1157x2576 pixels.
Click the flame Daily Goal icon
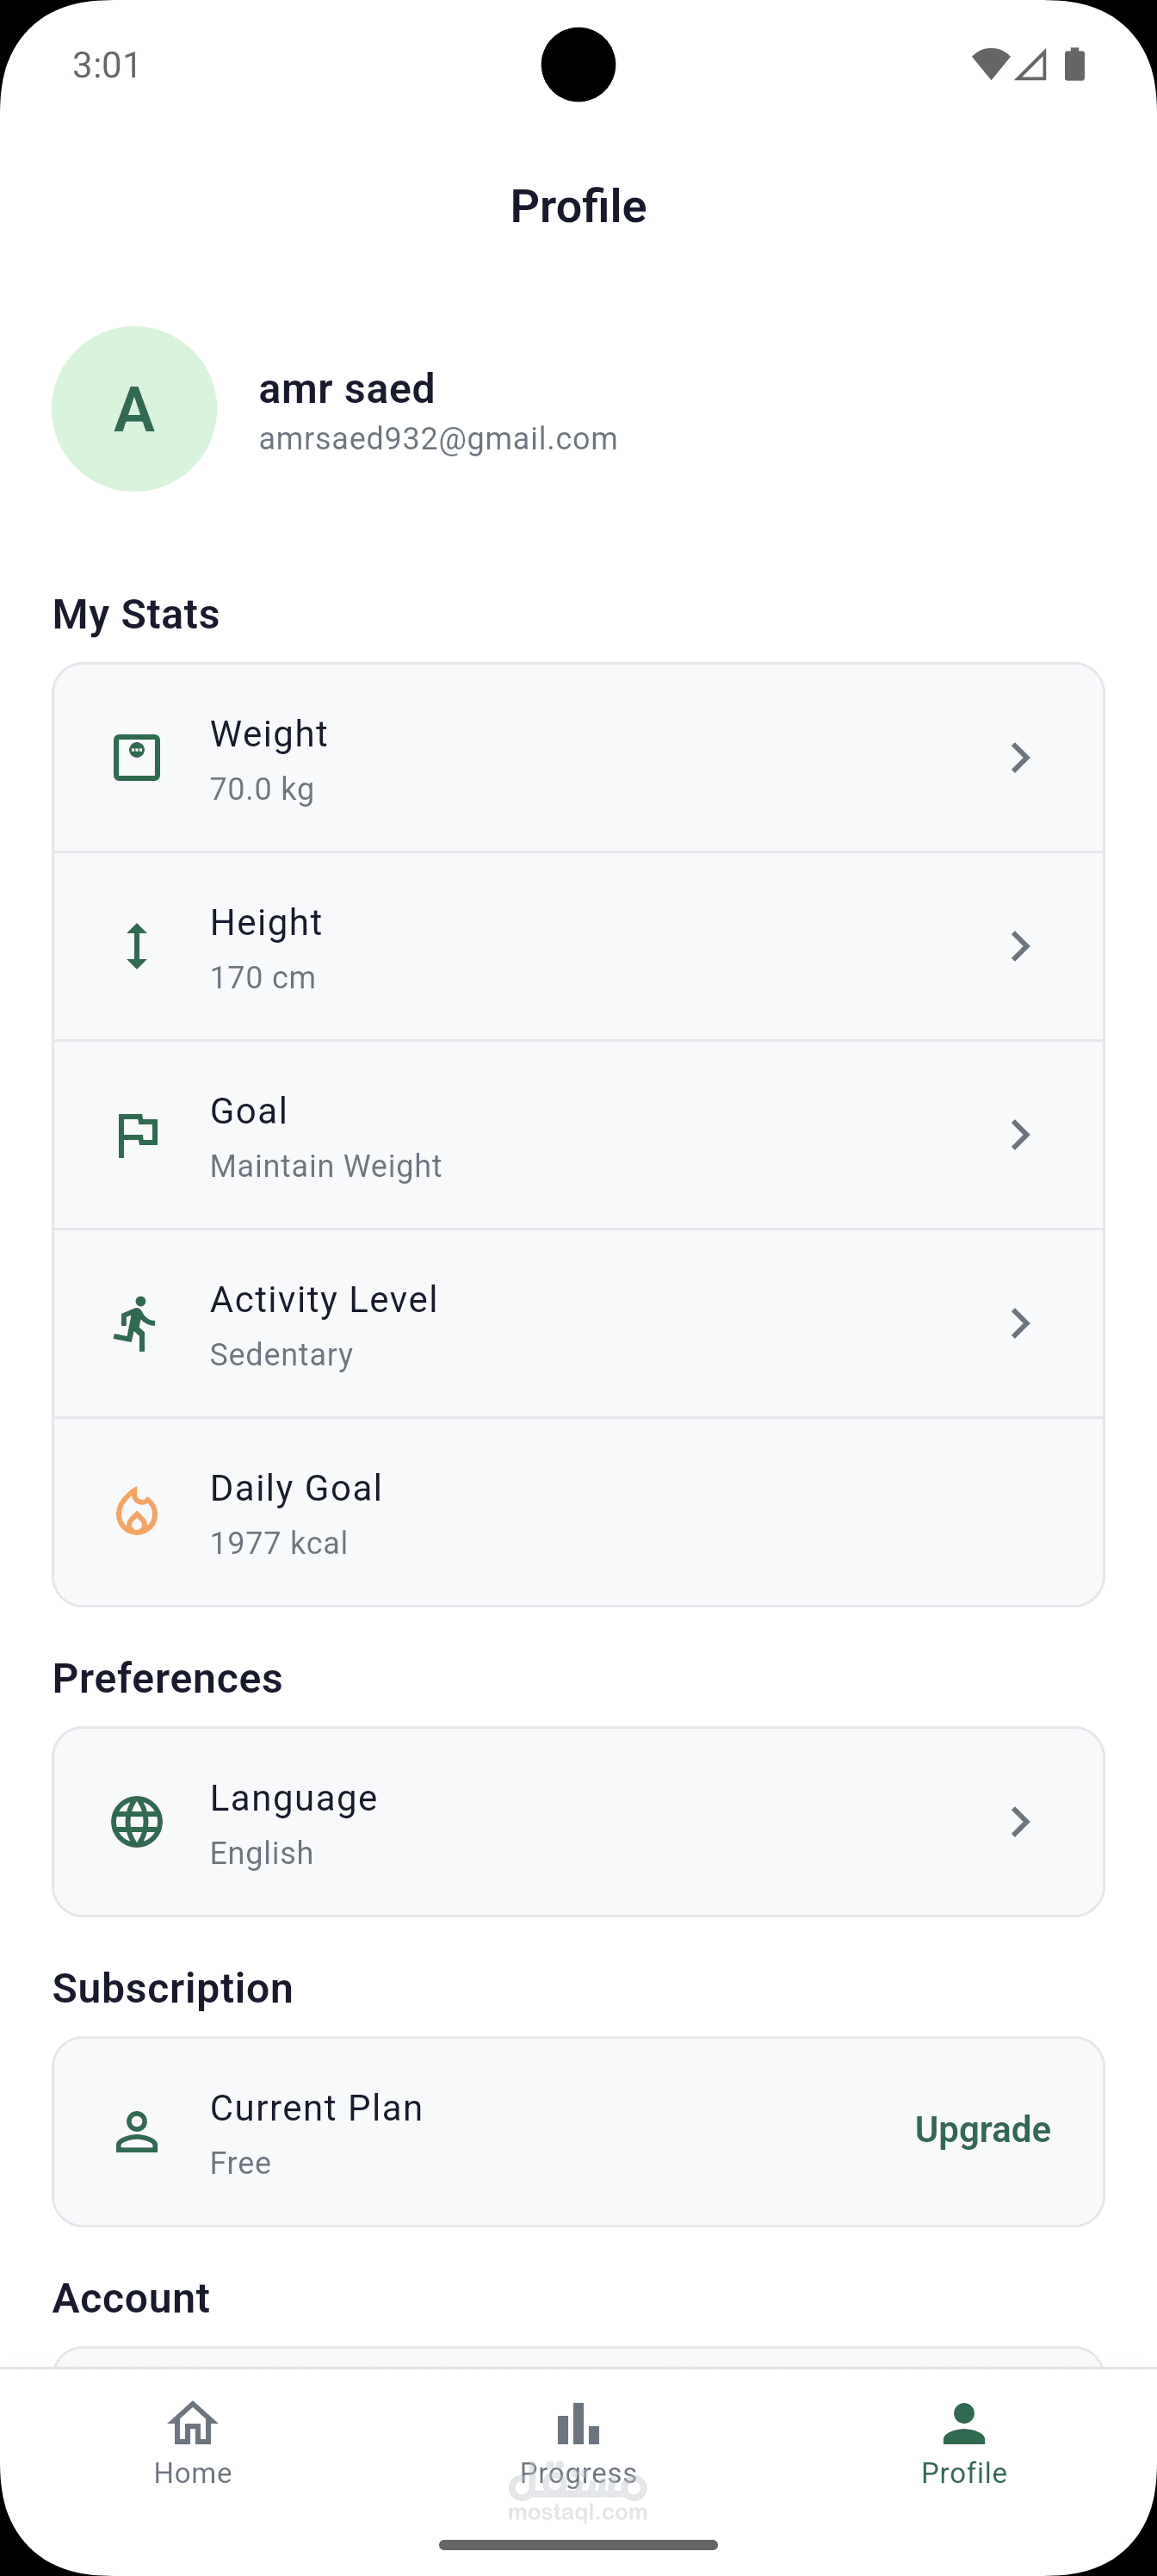tap(137, 1512)
